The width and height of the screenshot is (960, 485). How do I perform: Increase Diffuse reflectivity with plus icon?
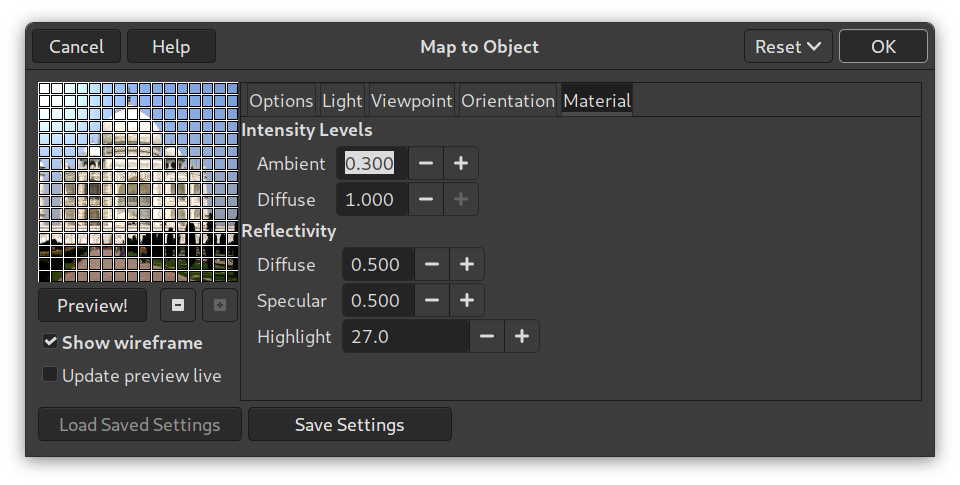coord(466,265)
